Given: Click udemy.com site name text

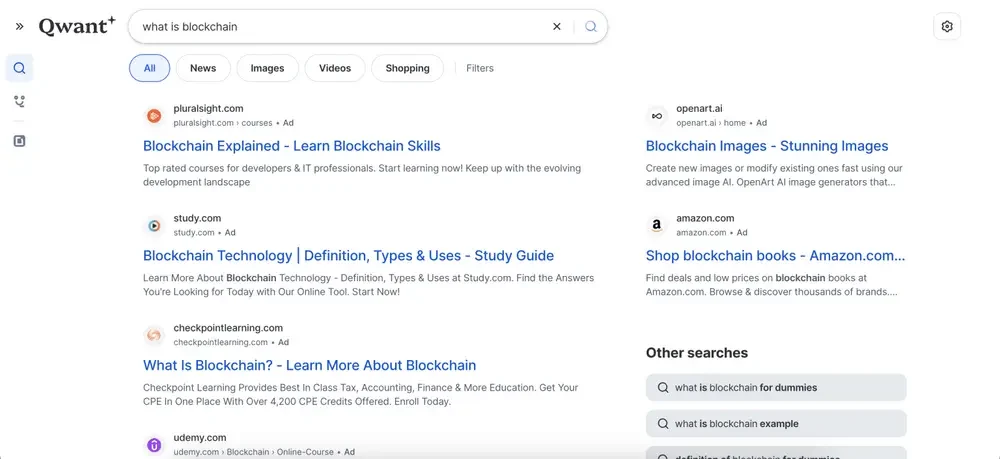Looking at the screenshot, I should pos(200,437).
